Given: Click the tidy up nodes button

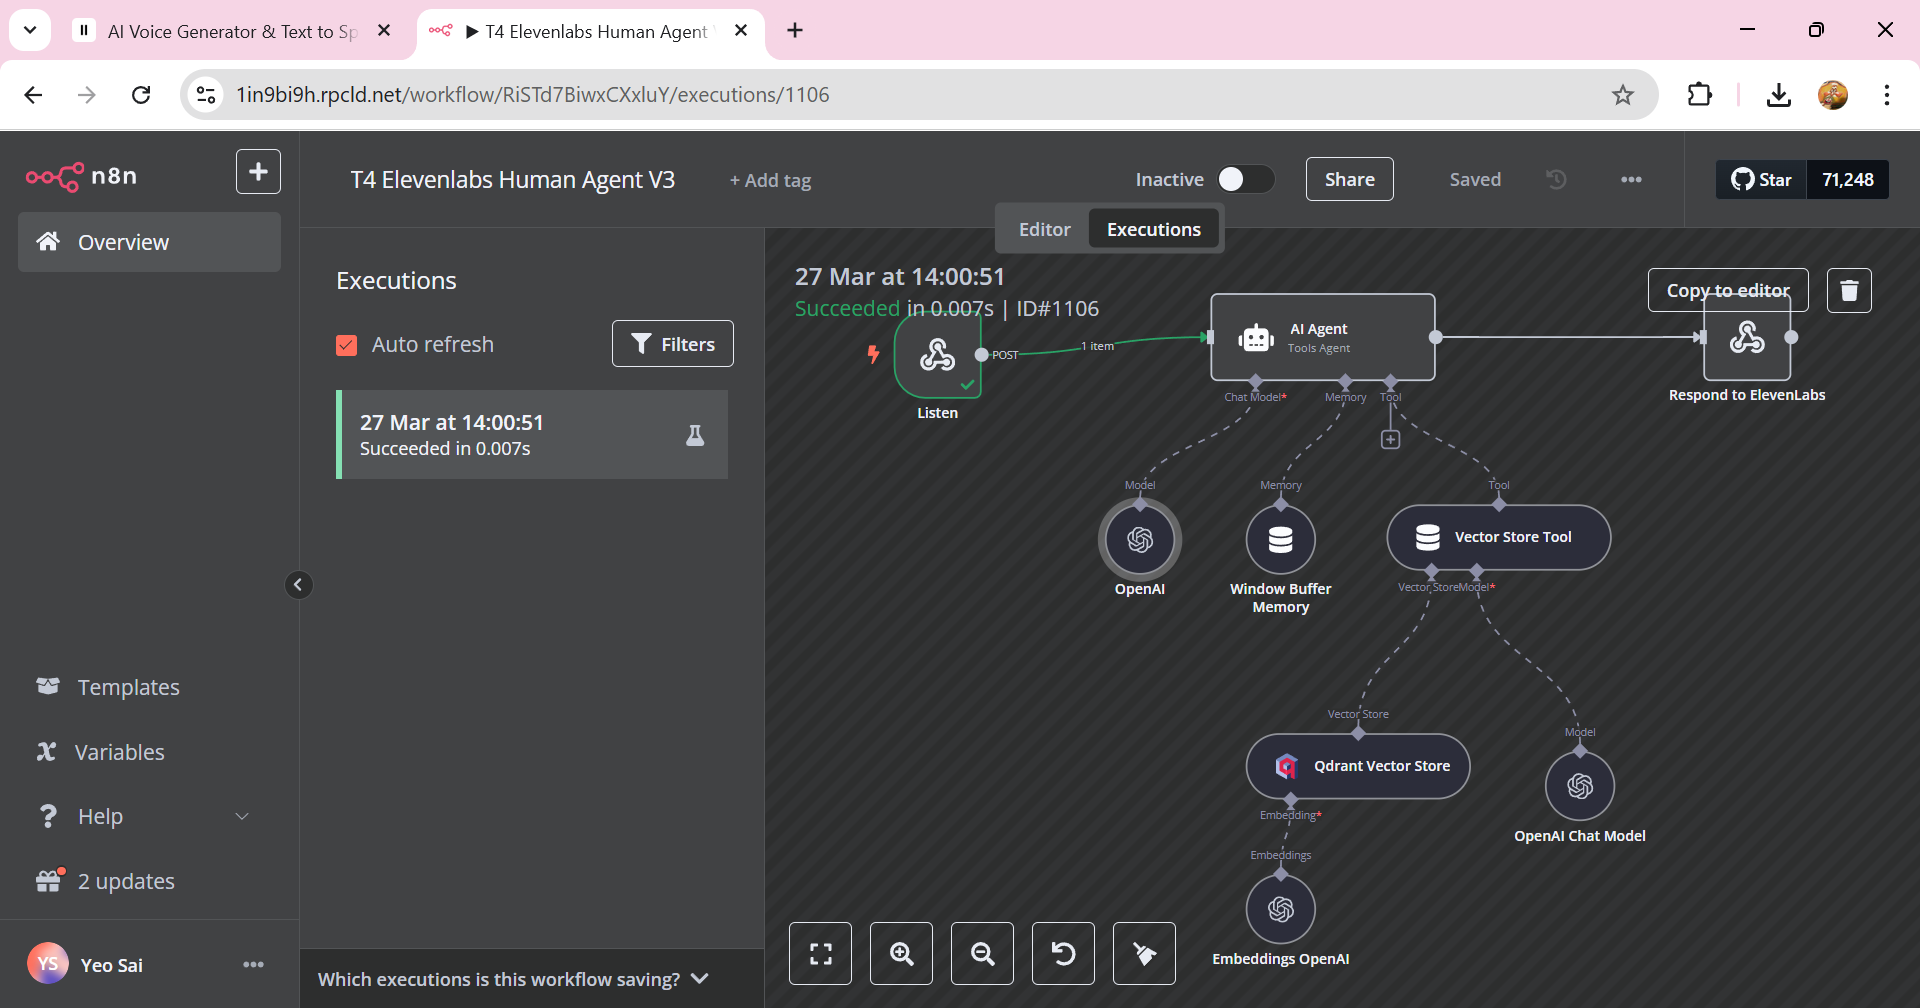Looking at the screenshot, I should click(1144, 953).
